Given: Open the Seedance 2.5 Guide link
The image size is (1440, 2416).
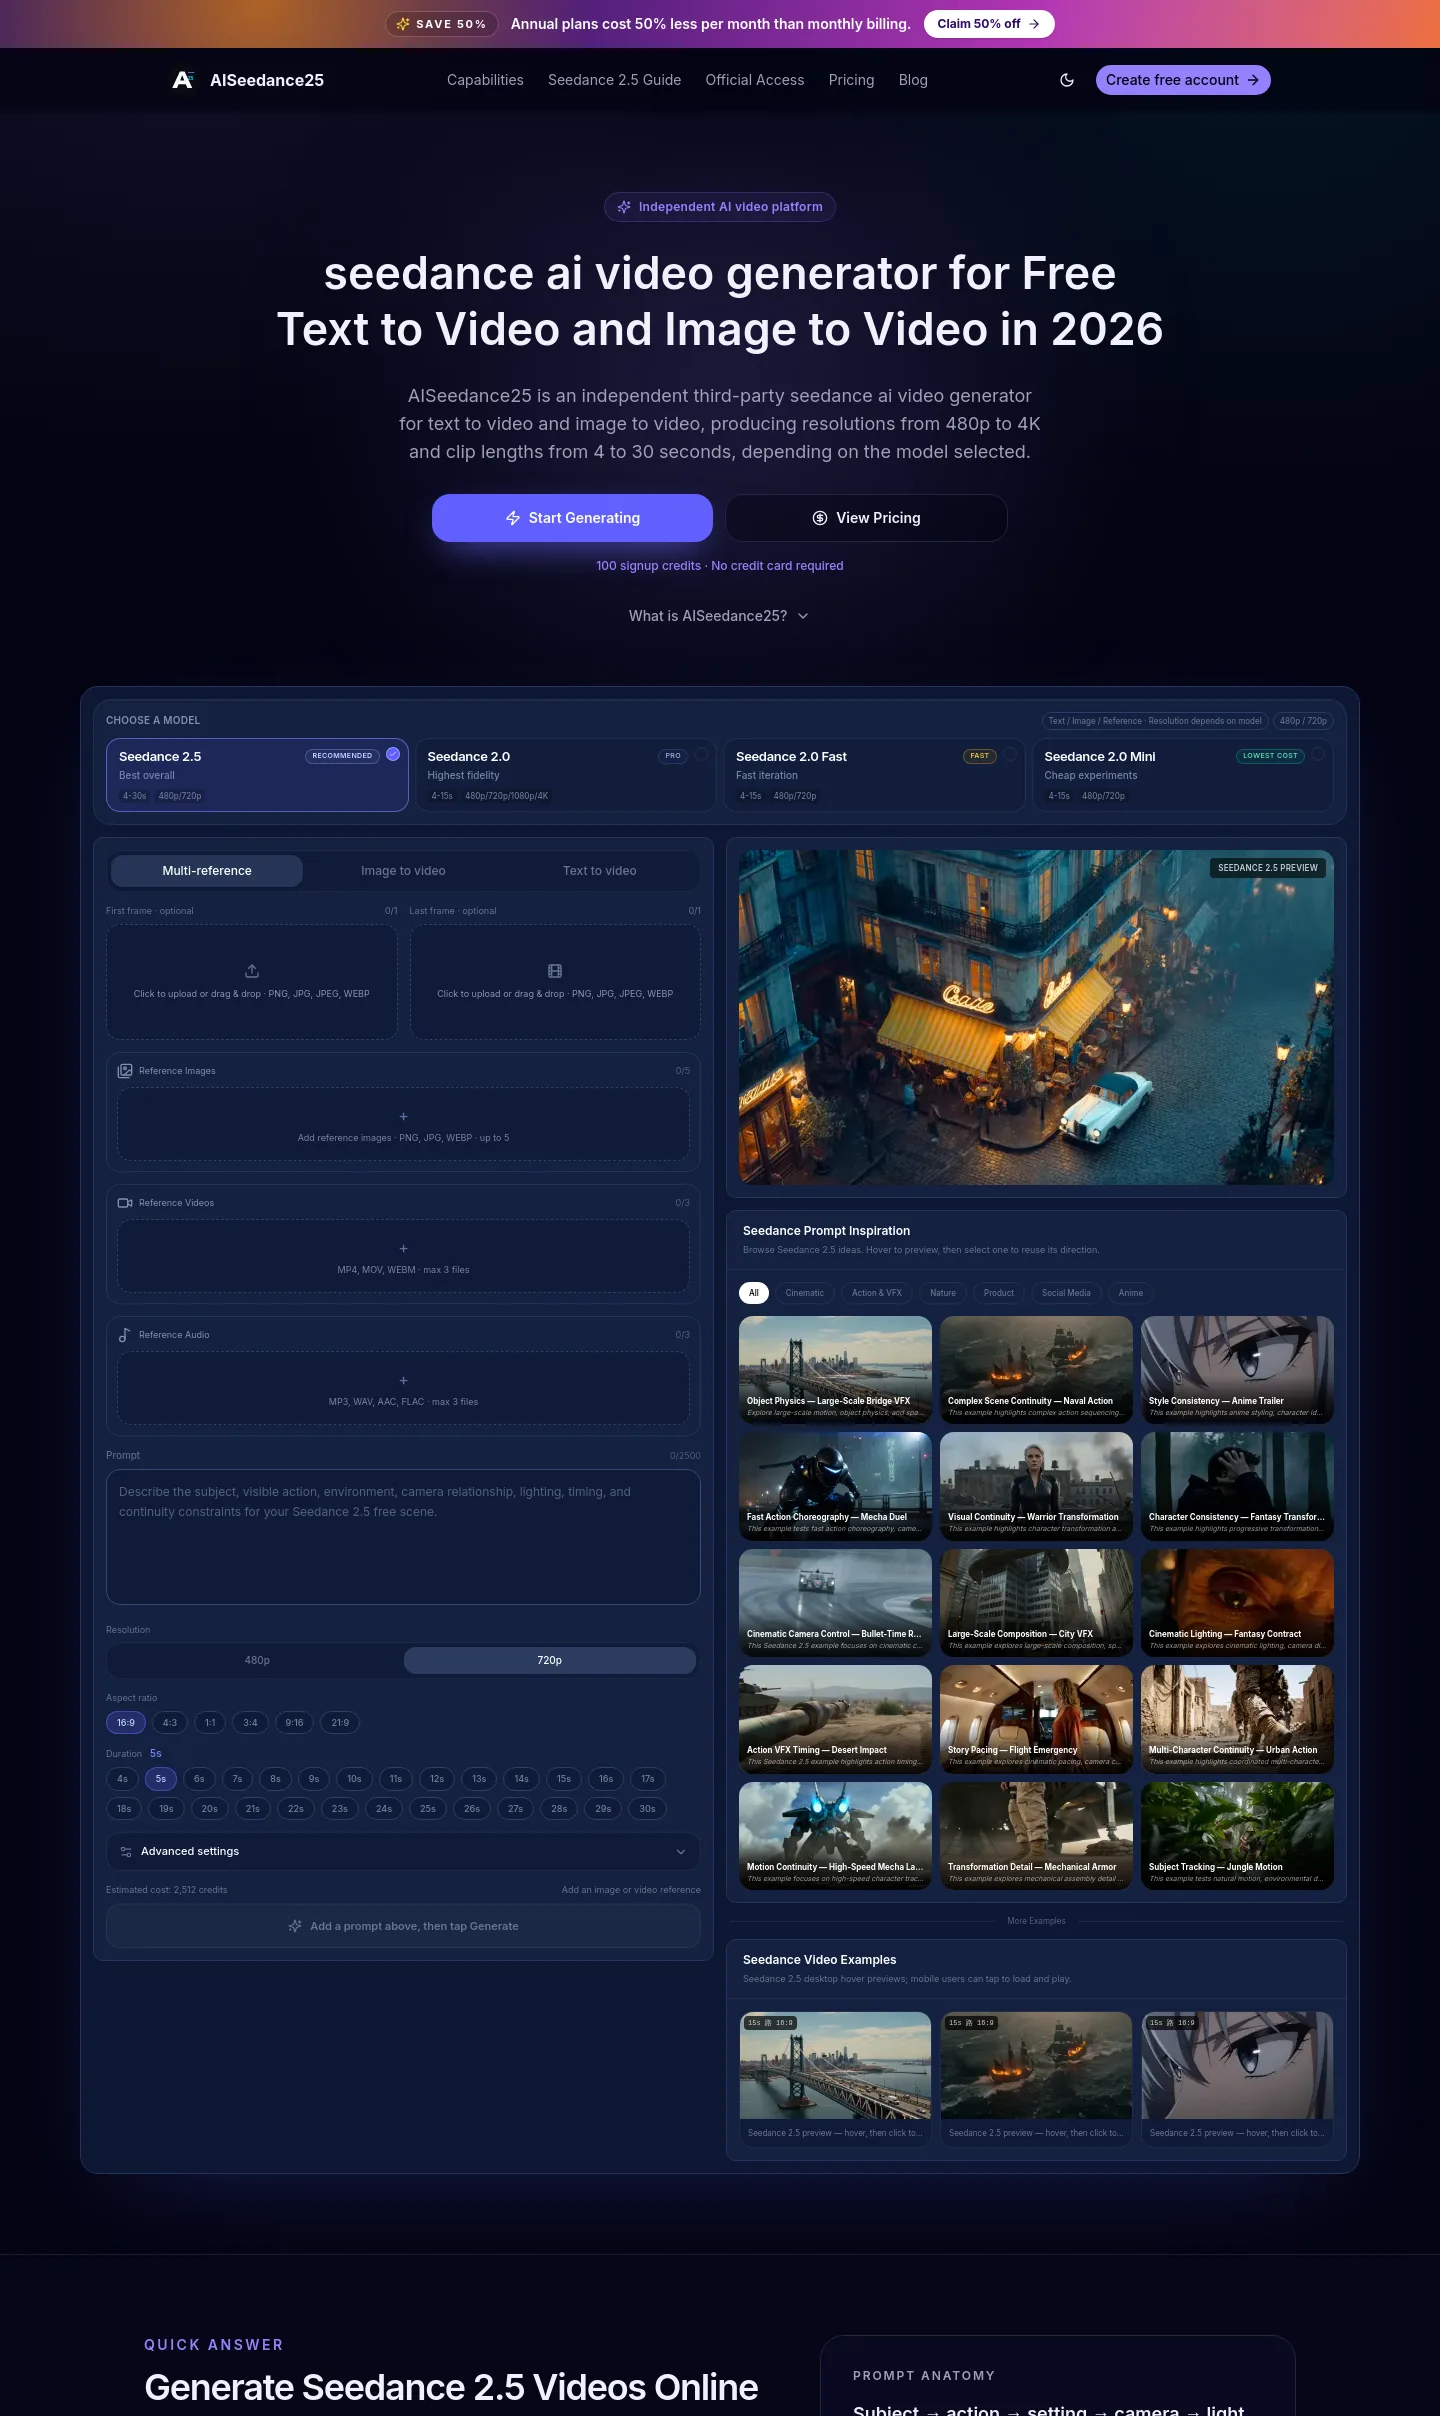Looking at the screenshot, I should point(614,80).
